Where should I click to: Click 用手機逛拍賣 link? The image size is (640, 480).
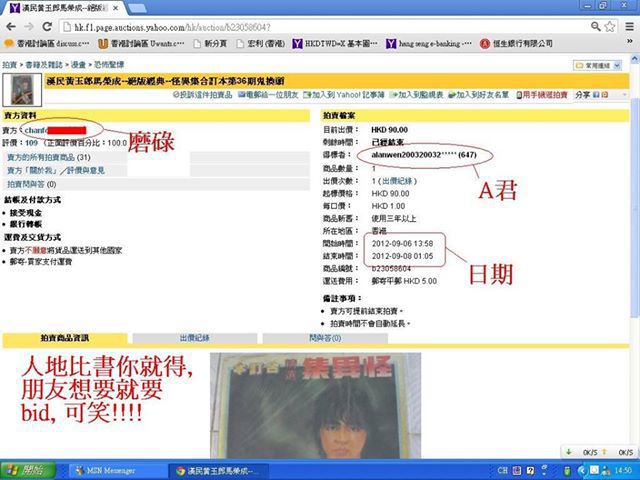[542, 95]
